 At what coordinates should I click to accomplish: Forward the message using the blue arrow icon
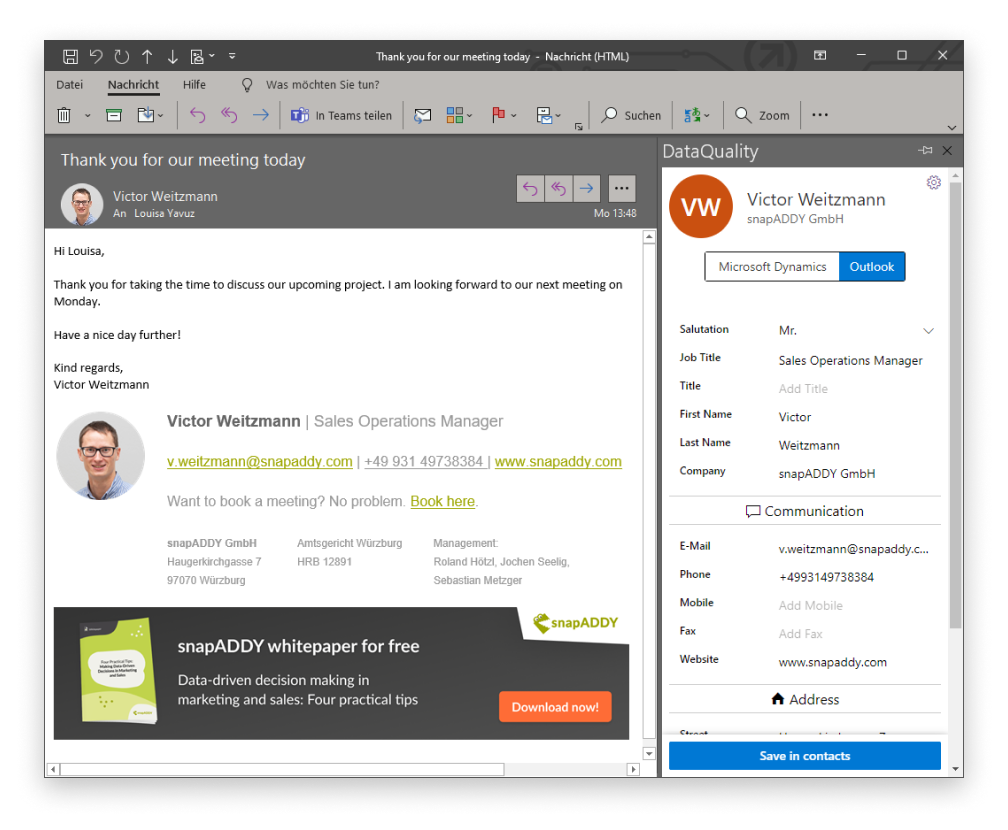point(587,188)
